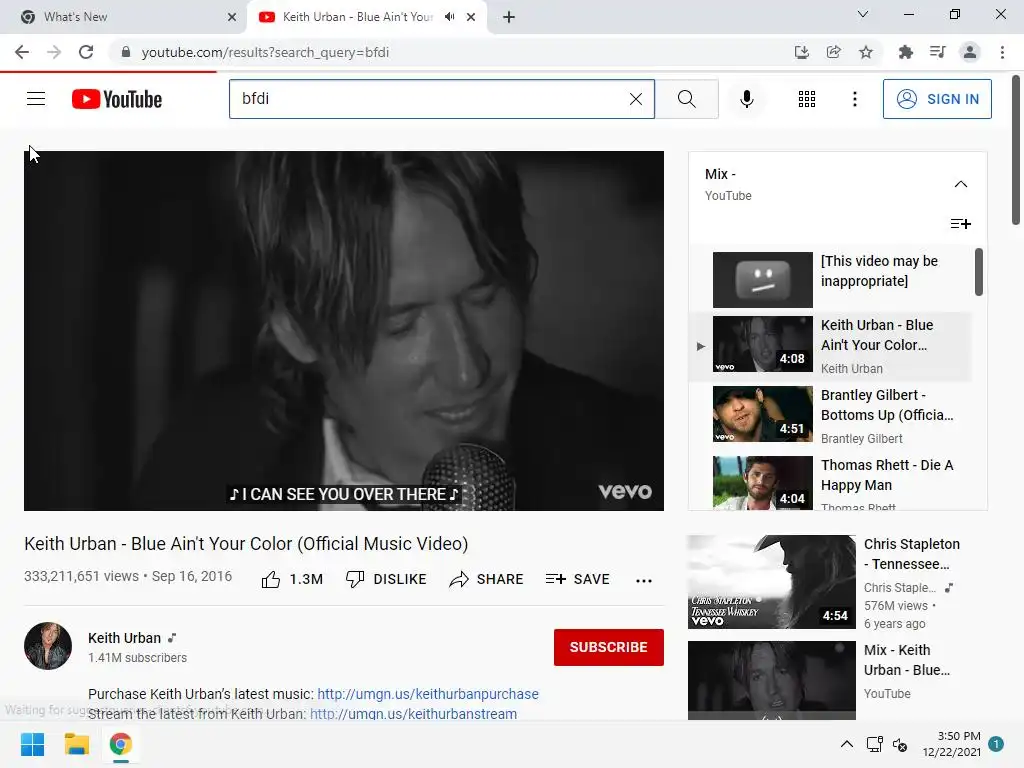Close the Keith Urban YouTube tab
1024x768 pixels.
click(x=471, y=17)
